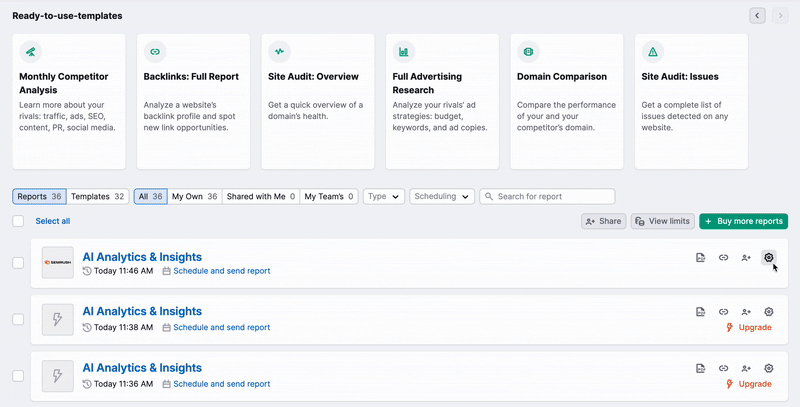Click Upgrade link on the second report
Image resolution: width=800 pixels, height=407 pixels.
coord(748,328)
